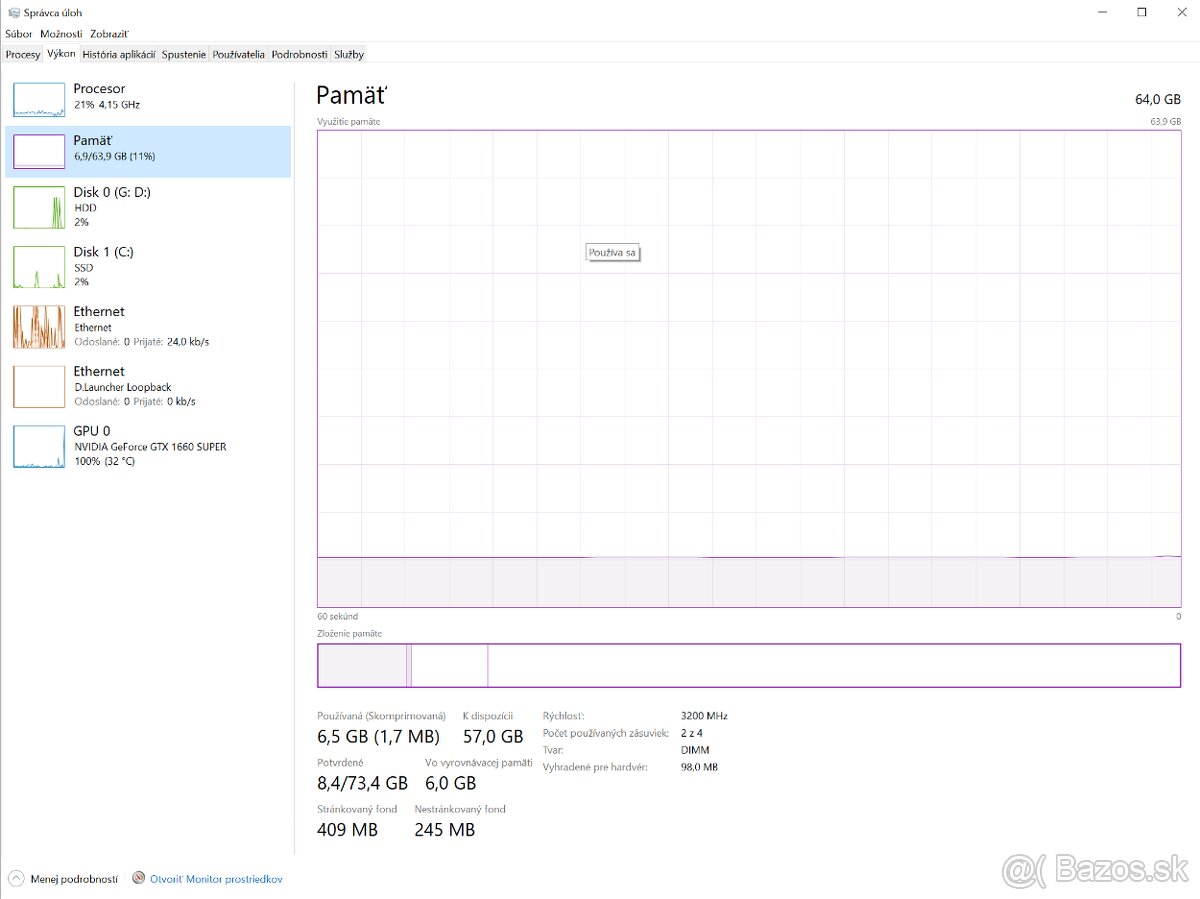Viewport: 1200px width, 899px height.
Task: Open Disk 0 (G: D:) HDD graph
Action: [x=38, y=207]
